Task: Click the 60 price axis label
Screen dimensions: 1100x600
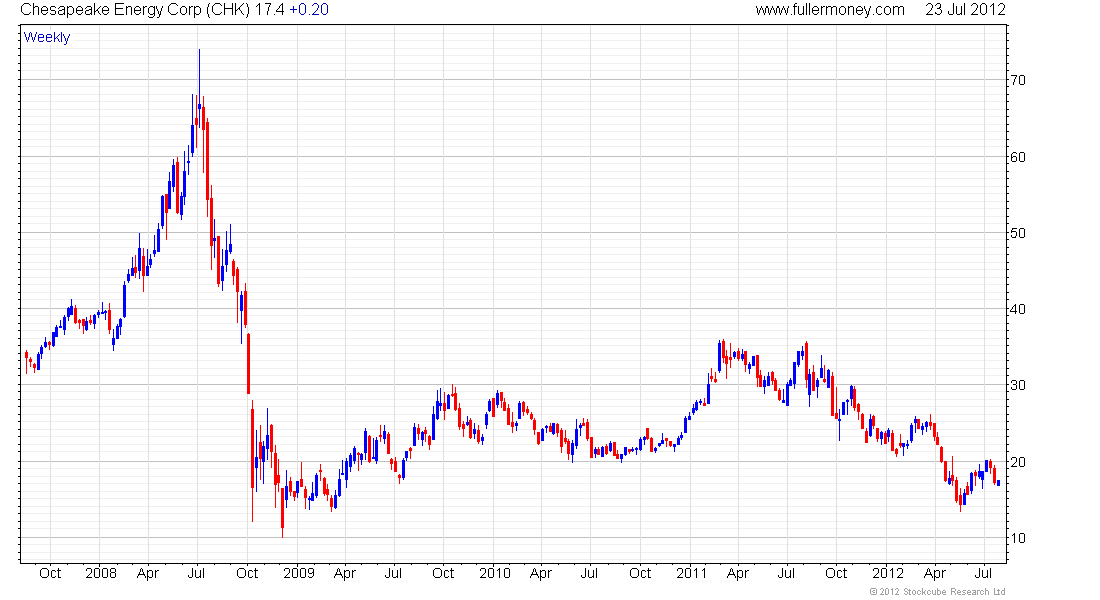Action: tap(1017, 157)
